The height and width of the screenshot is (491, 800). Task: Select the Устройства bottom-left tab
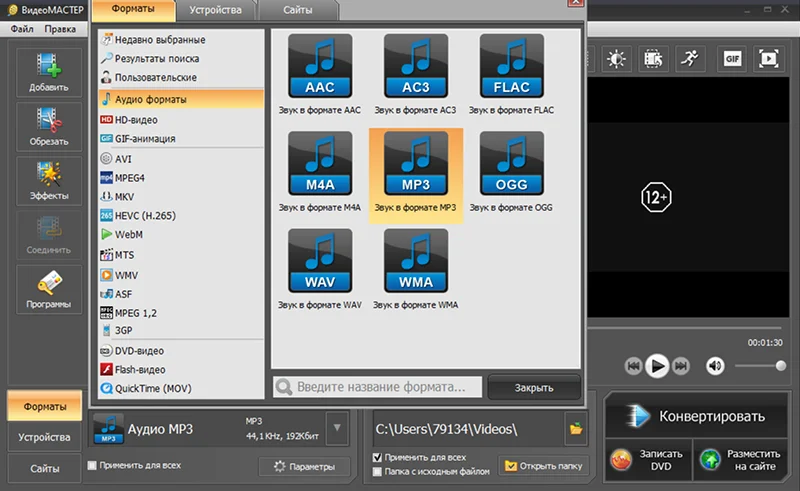44,437
